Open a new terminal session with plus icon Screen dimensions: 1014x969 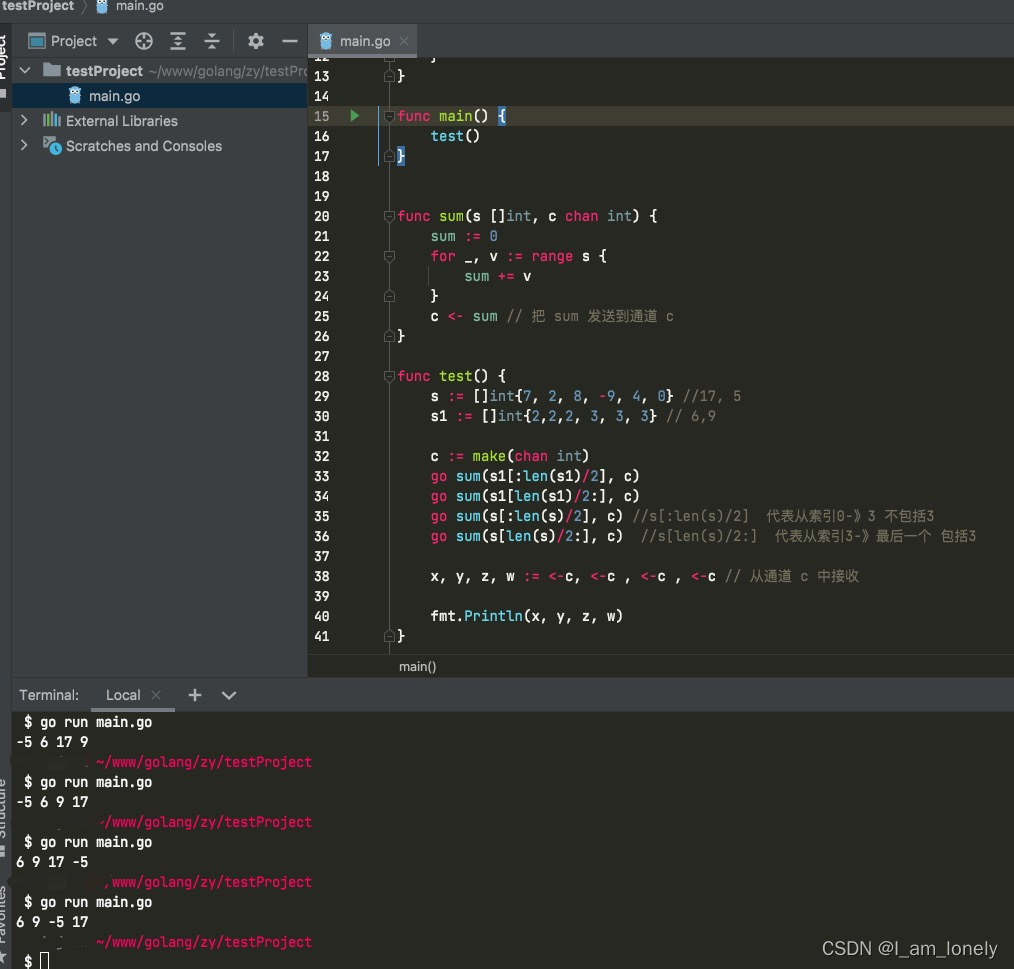[x=194, y=695]
